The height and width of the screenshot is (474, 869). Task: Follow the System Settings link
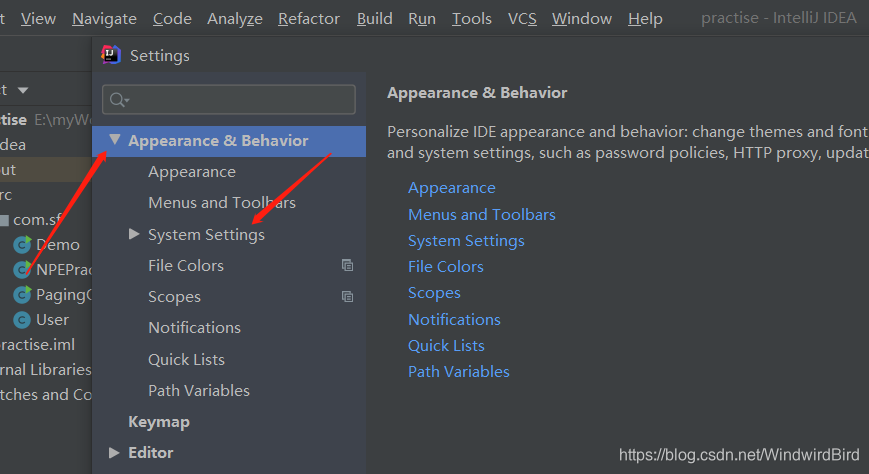pos(466,241)
